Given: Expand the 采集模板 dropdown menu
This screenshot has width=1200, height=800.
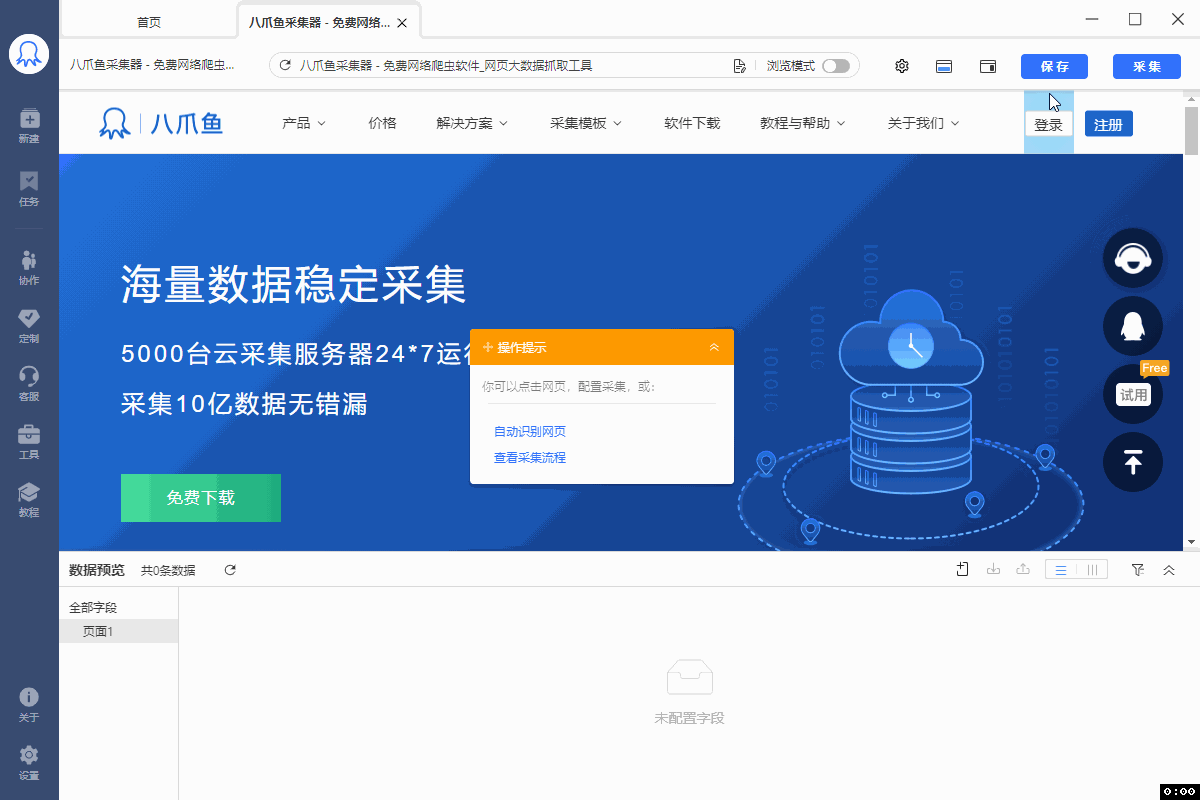Looking at the screenshot, I should 586,123.
